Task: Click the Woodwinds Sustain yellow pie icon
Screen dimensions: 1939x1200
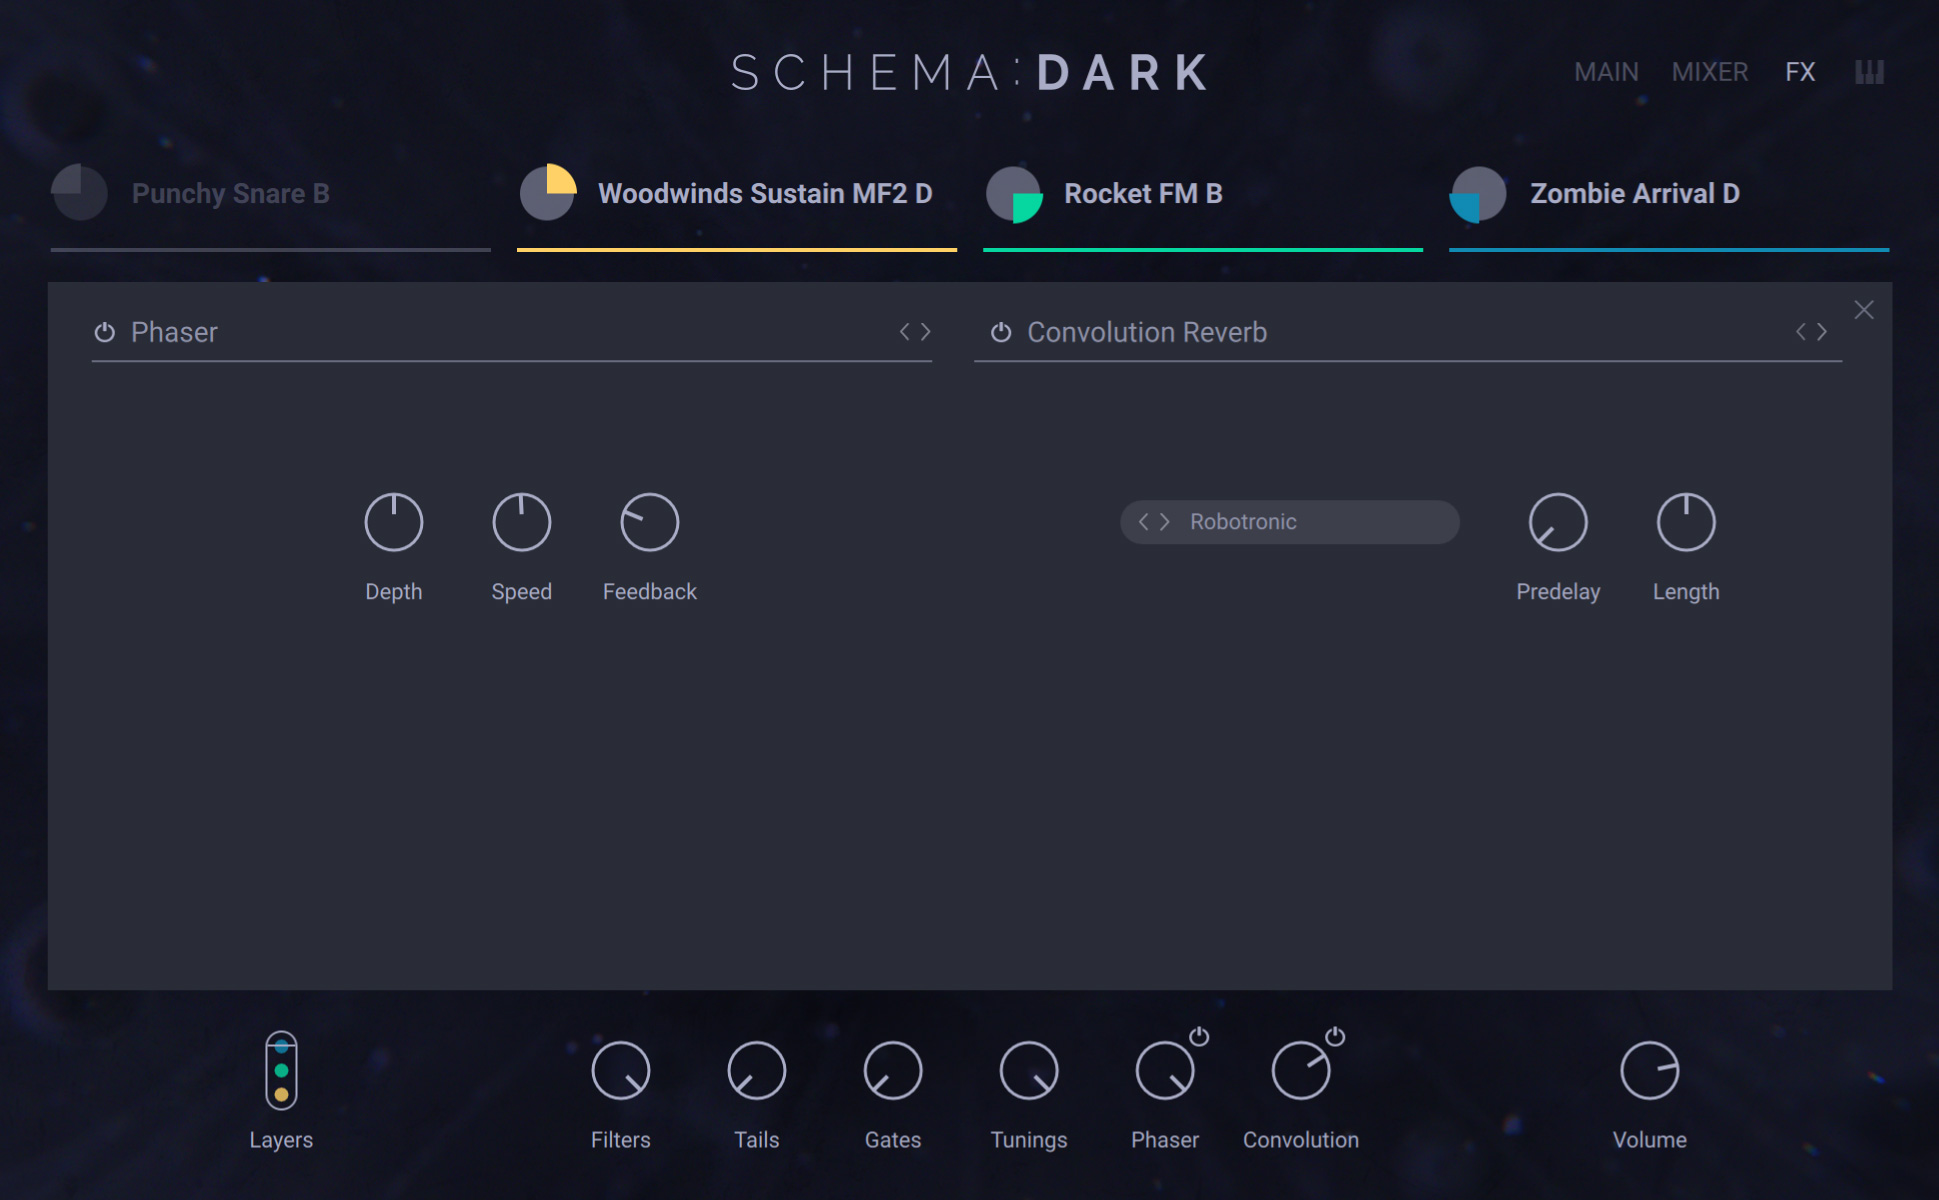Action: [548, 192]
